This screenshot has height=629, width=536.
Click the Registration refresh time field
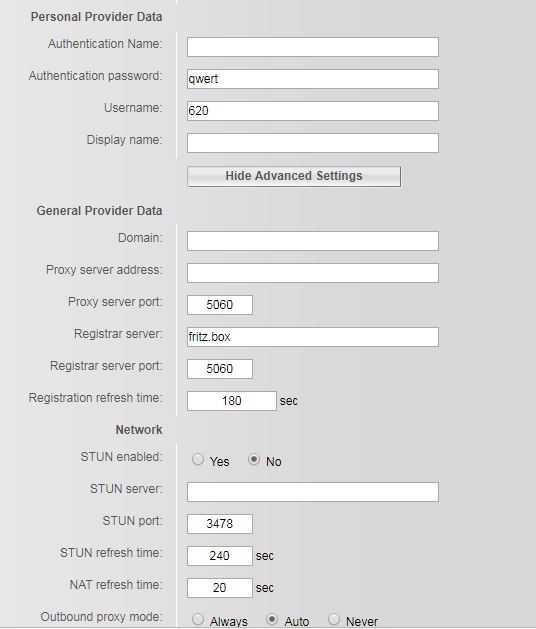(231, 401)
